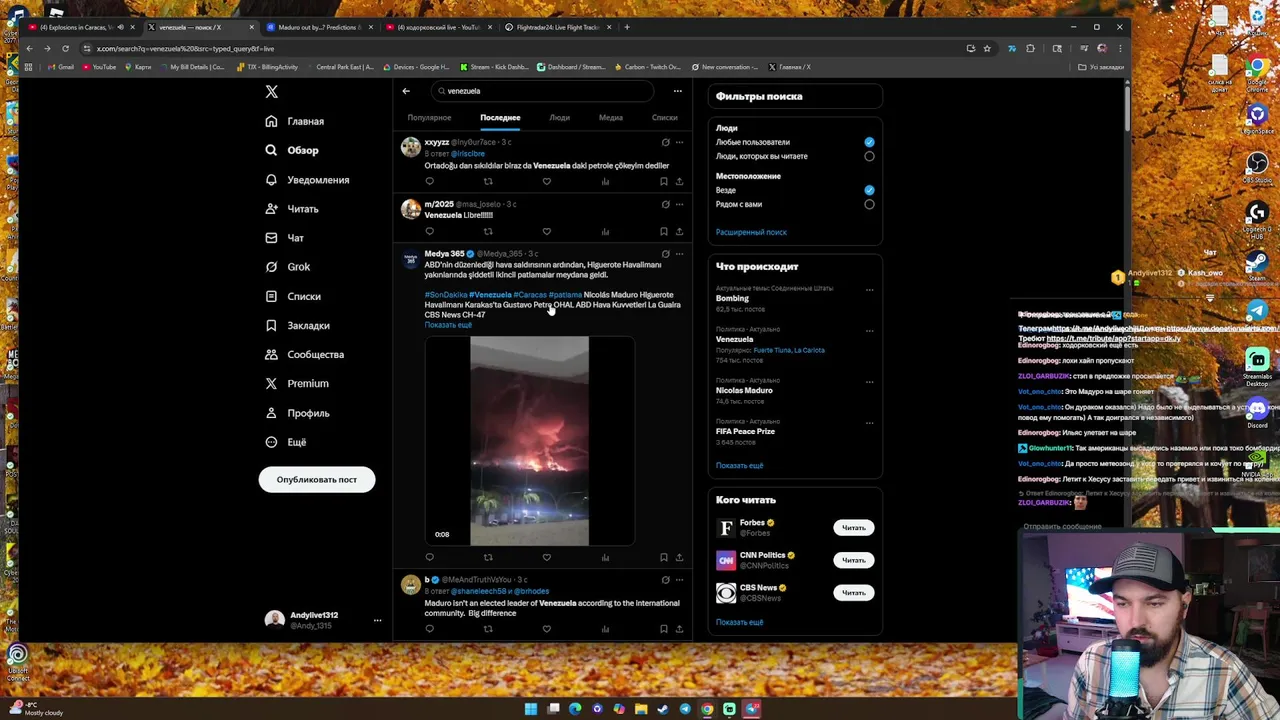This screenshot has height=720, width=1280.
Task: Follow CBS News with Читать button
Action: (x=853, y=592)
